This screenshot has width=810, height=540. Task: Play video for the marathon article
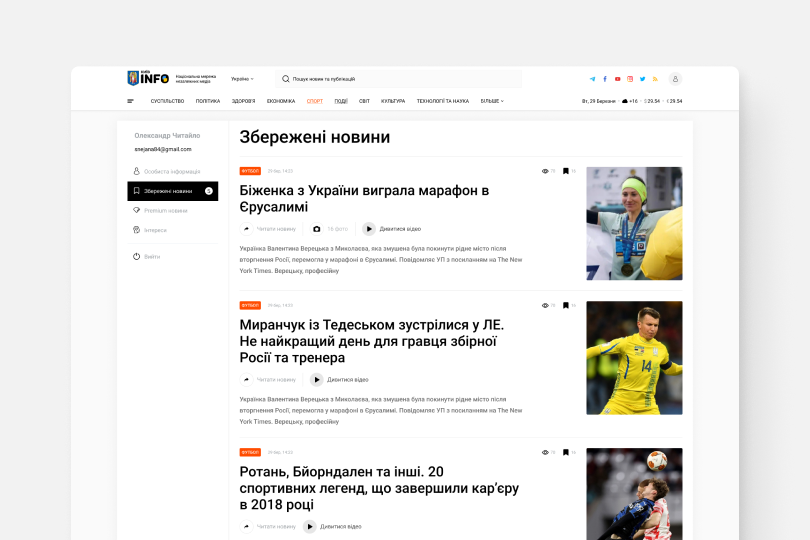pos(392,229)
